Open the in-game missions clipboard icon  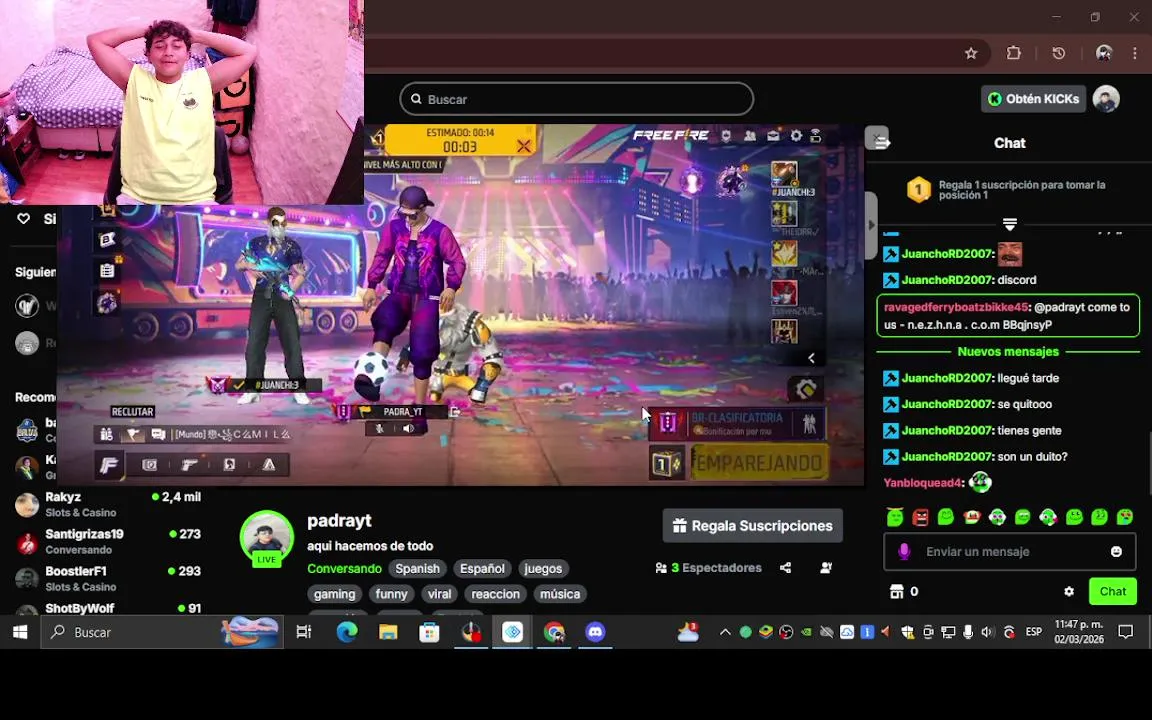107,270
